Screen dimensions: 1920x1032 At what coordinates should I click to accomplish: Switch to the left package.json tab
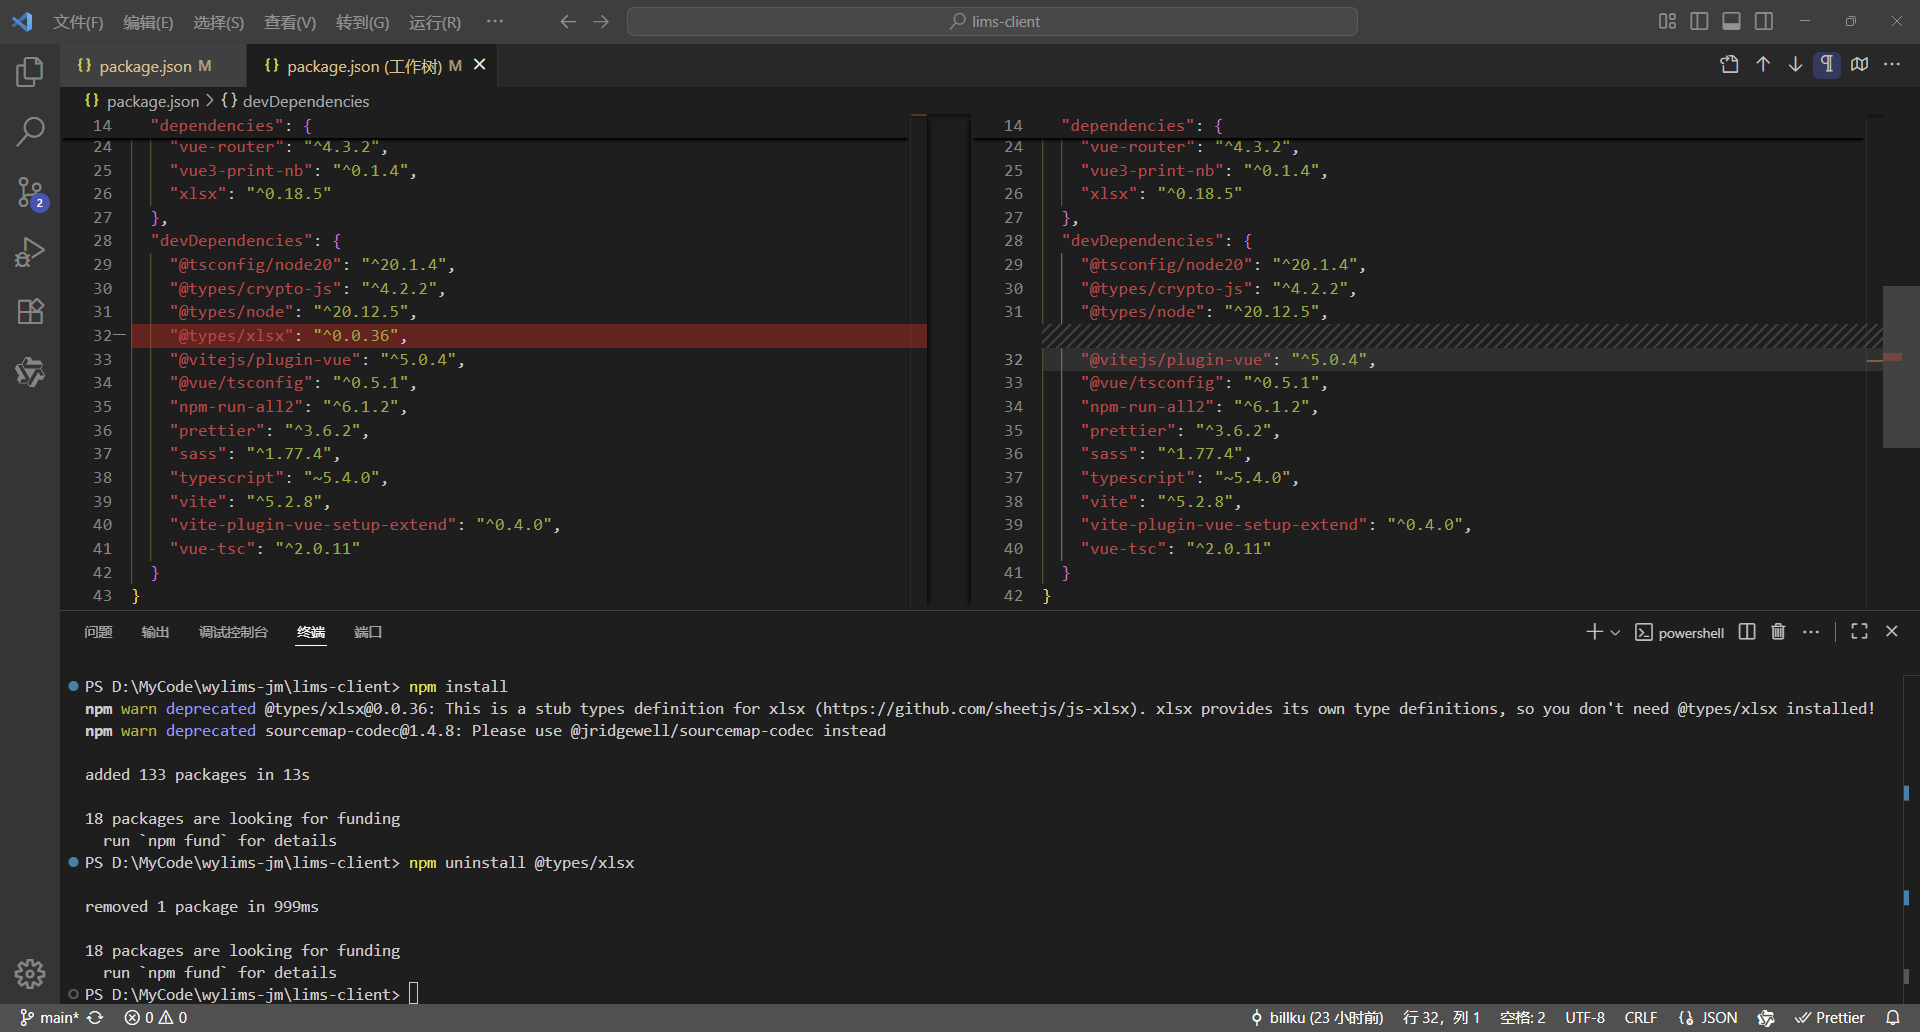click(x=148, y=65)
